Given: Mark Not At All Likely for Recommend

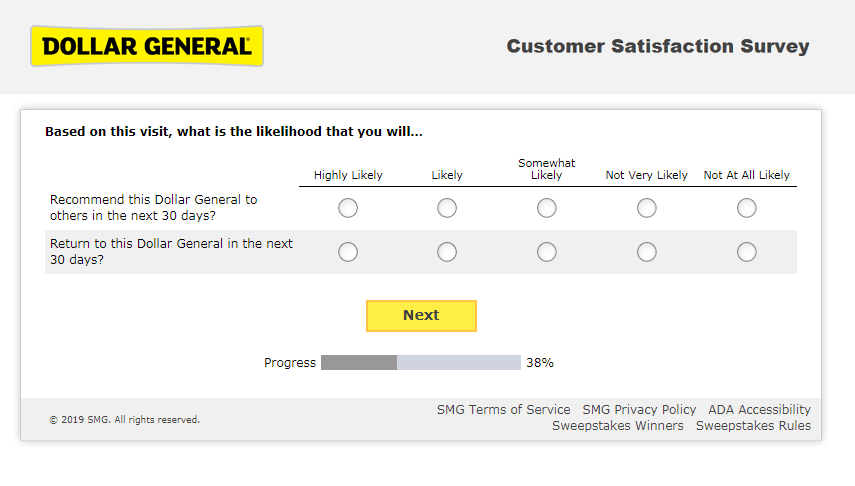Looking at the screenshot, I should [746, 208].
